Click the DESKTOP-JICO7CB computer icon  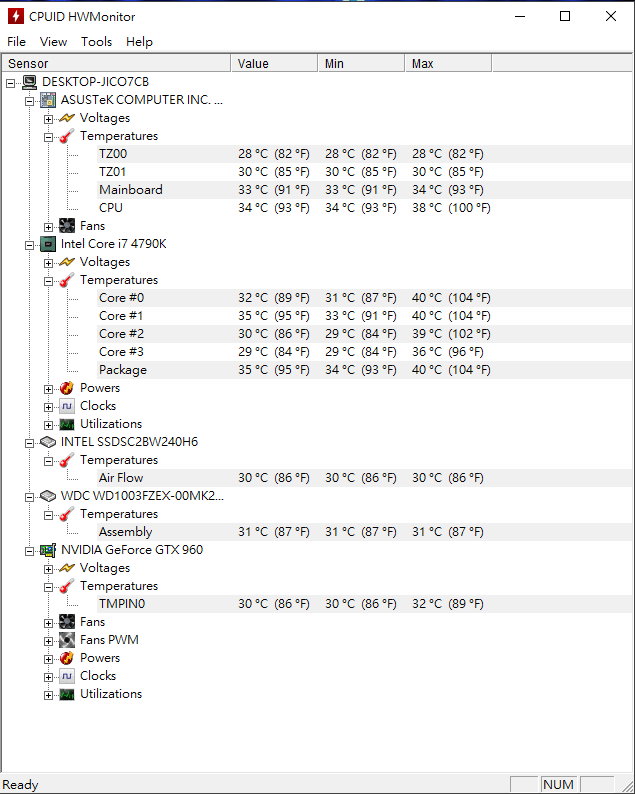(x=29, y=82)
